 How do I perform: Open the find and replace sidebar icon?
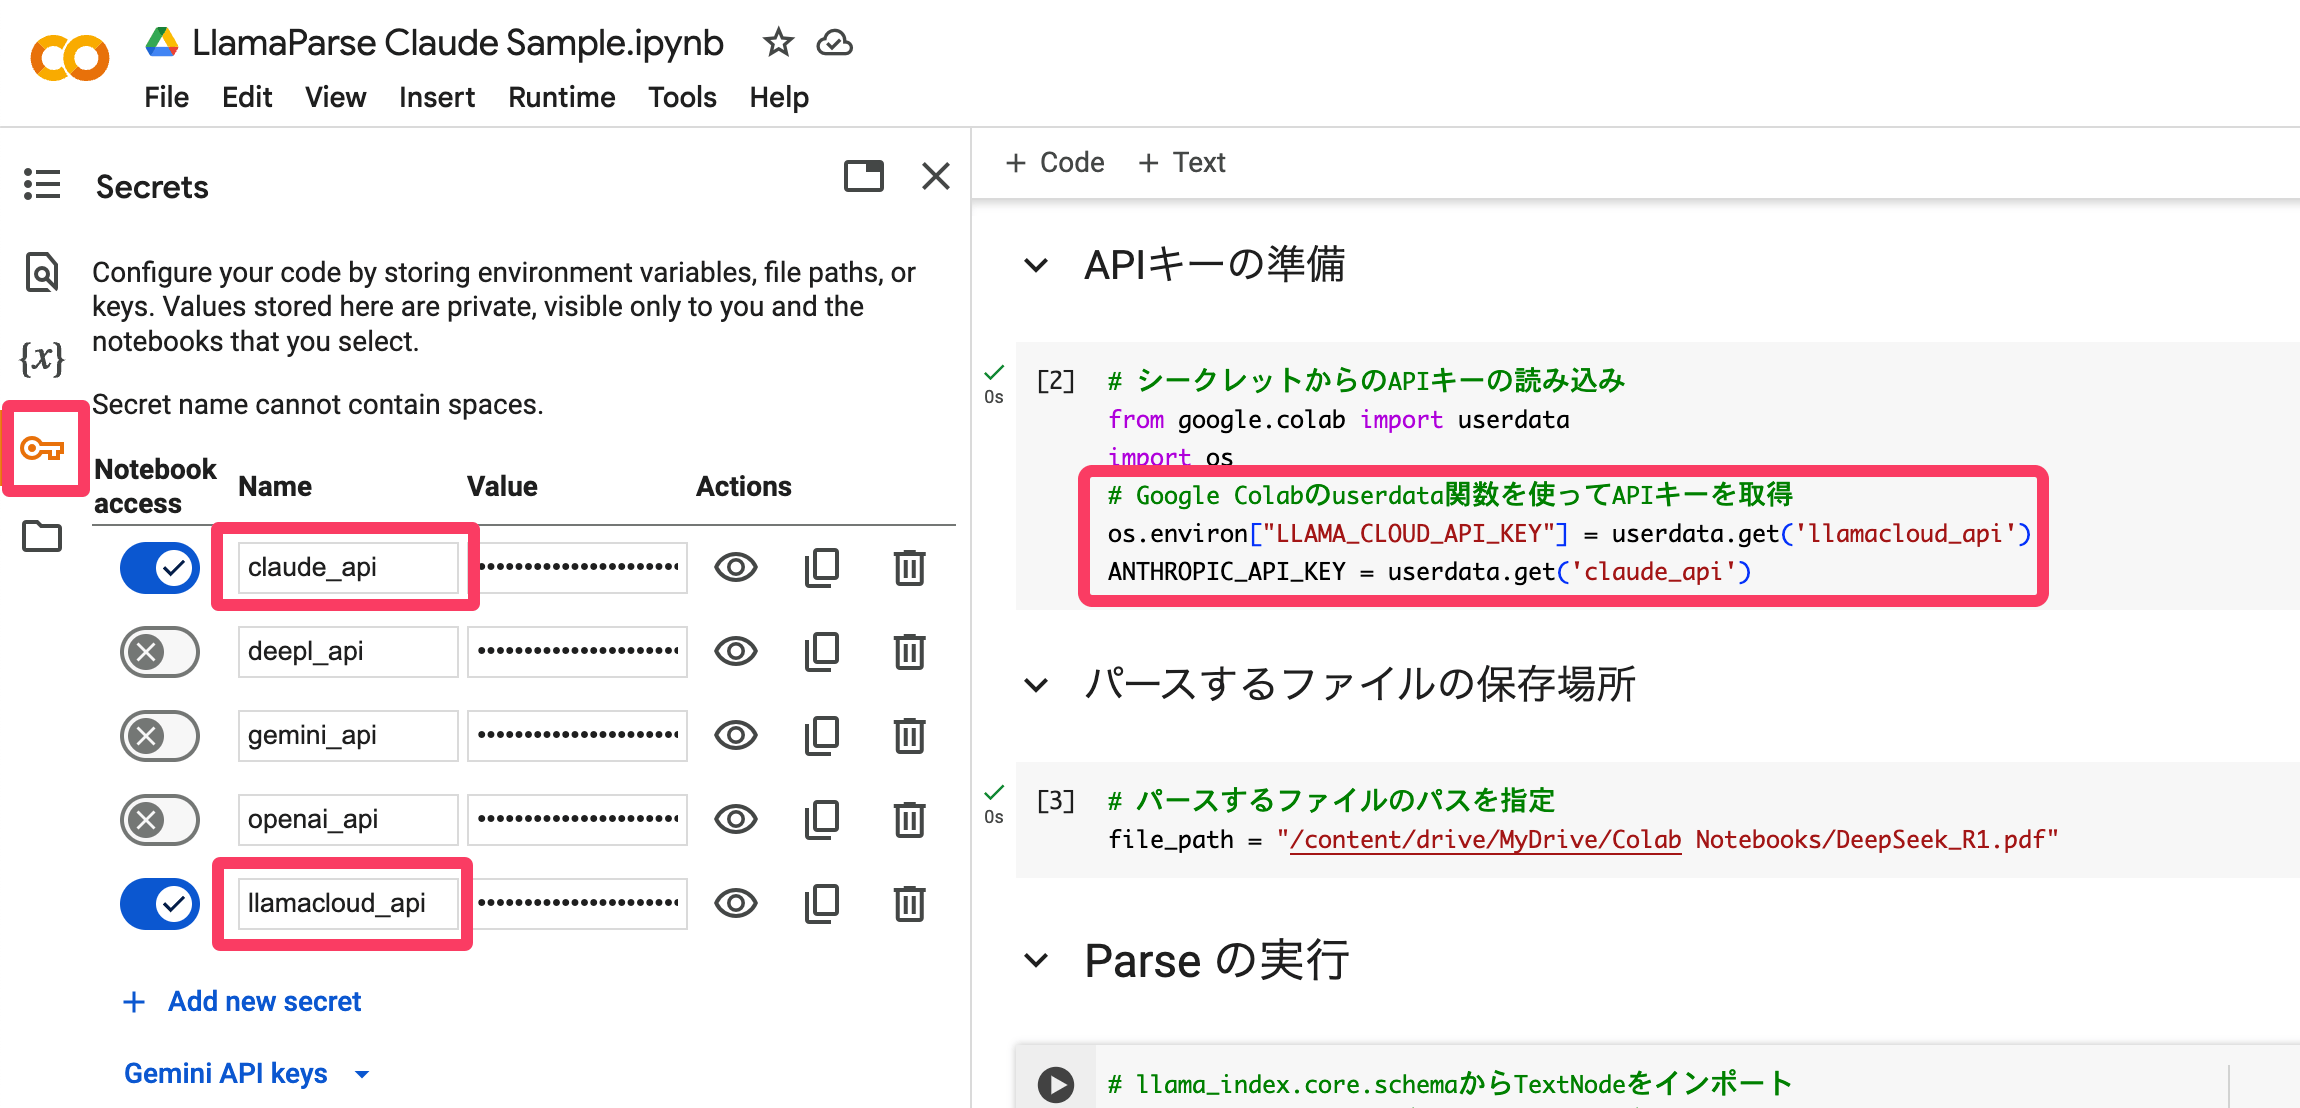pyautogui.click(x=42, y=272)
